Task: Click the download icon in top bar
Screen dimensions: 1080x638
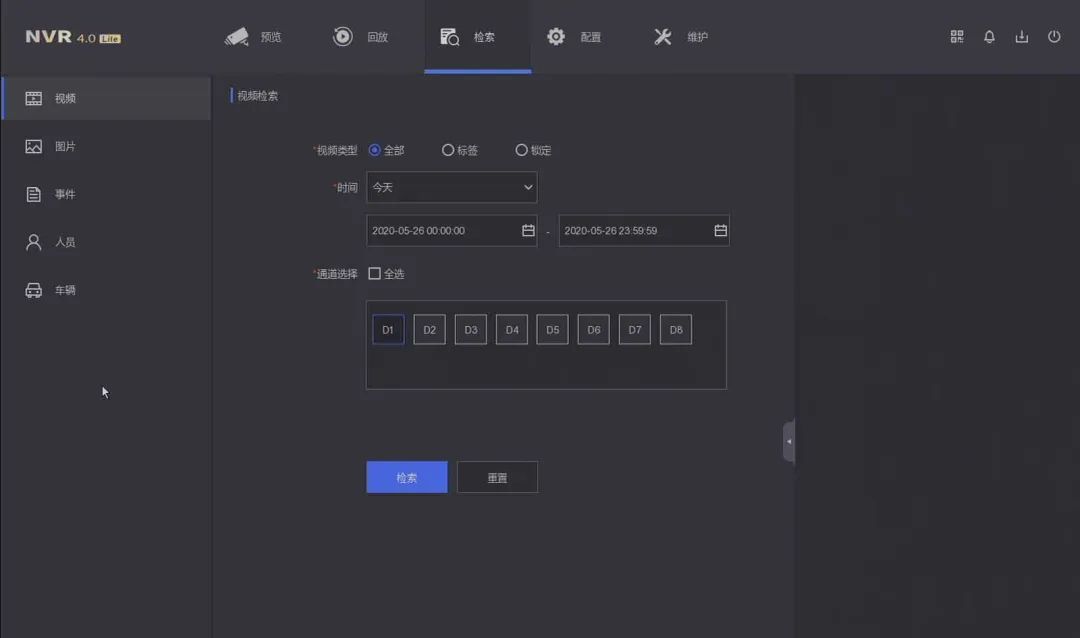Action: [1021, 37]
